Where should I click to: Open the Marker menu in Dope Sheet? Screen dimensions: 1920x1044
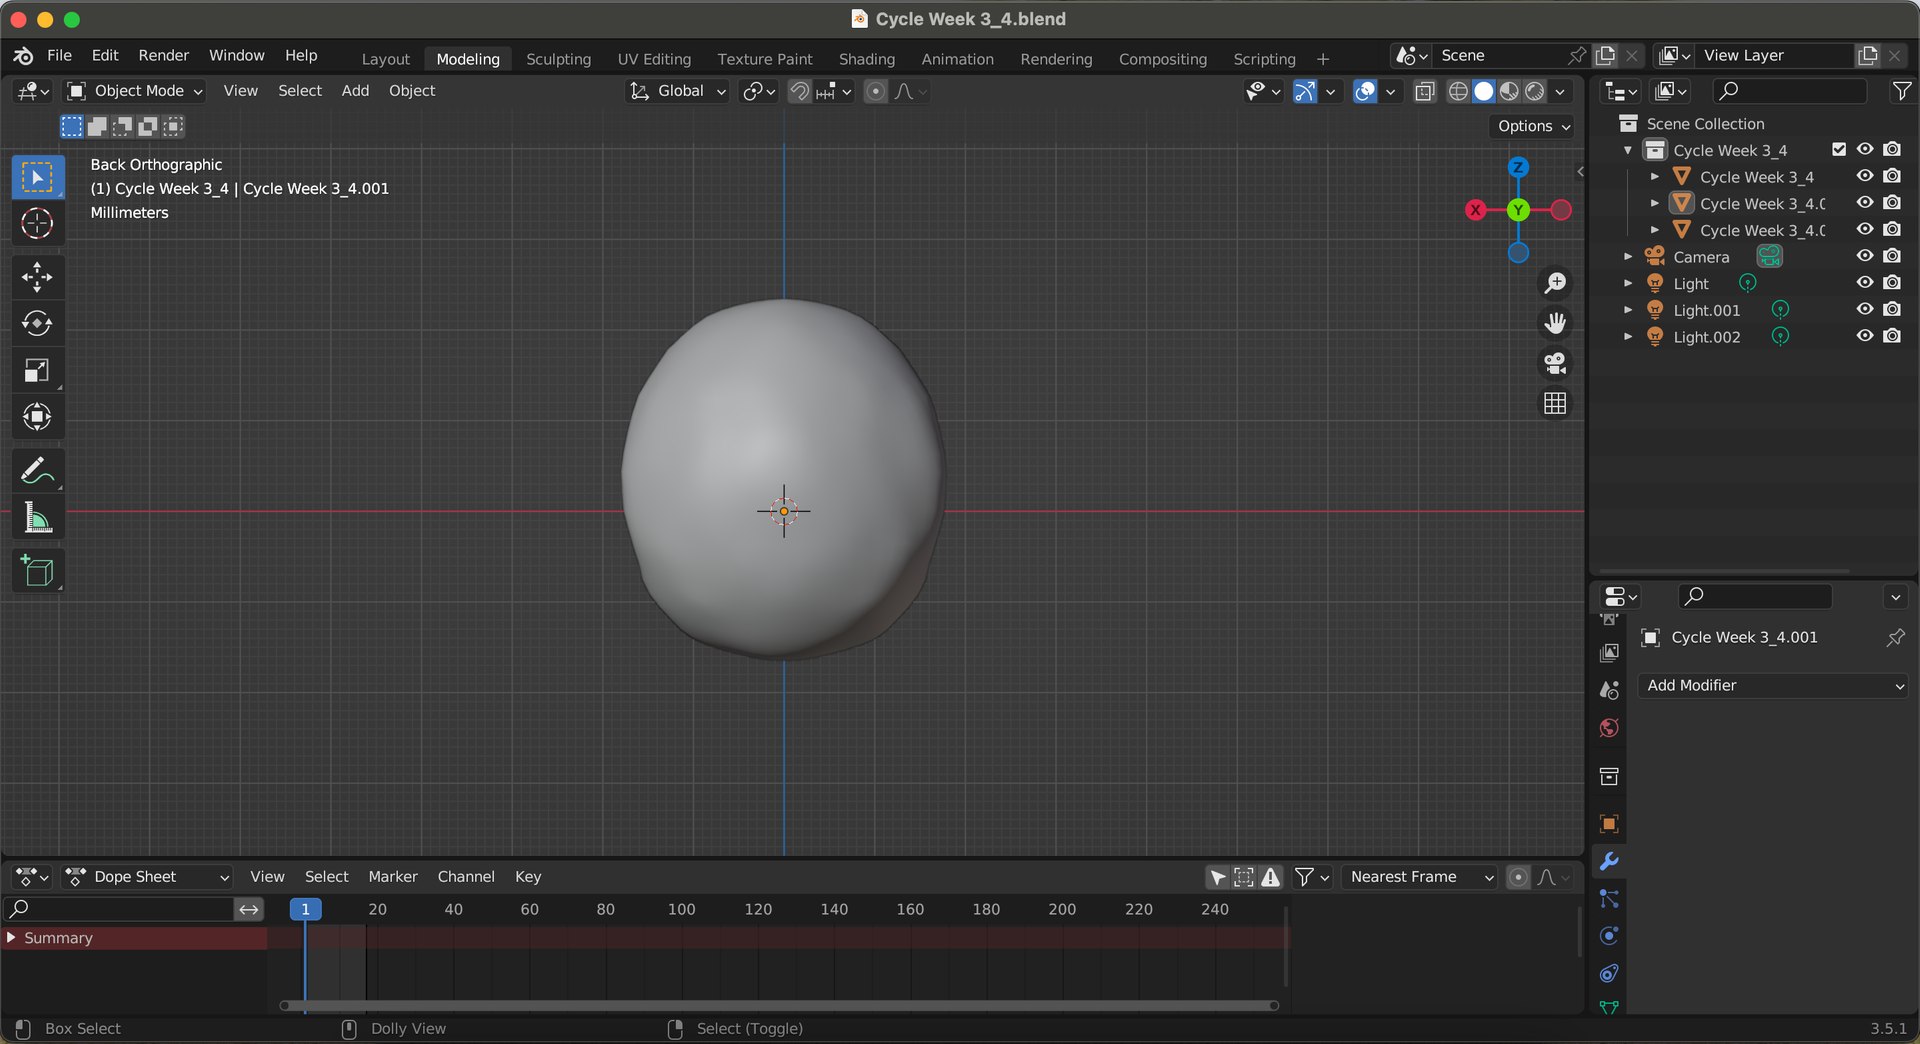tap(392, 877)
